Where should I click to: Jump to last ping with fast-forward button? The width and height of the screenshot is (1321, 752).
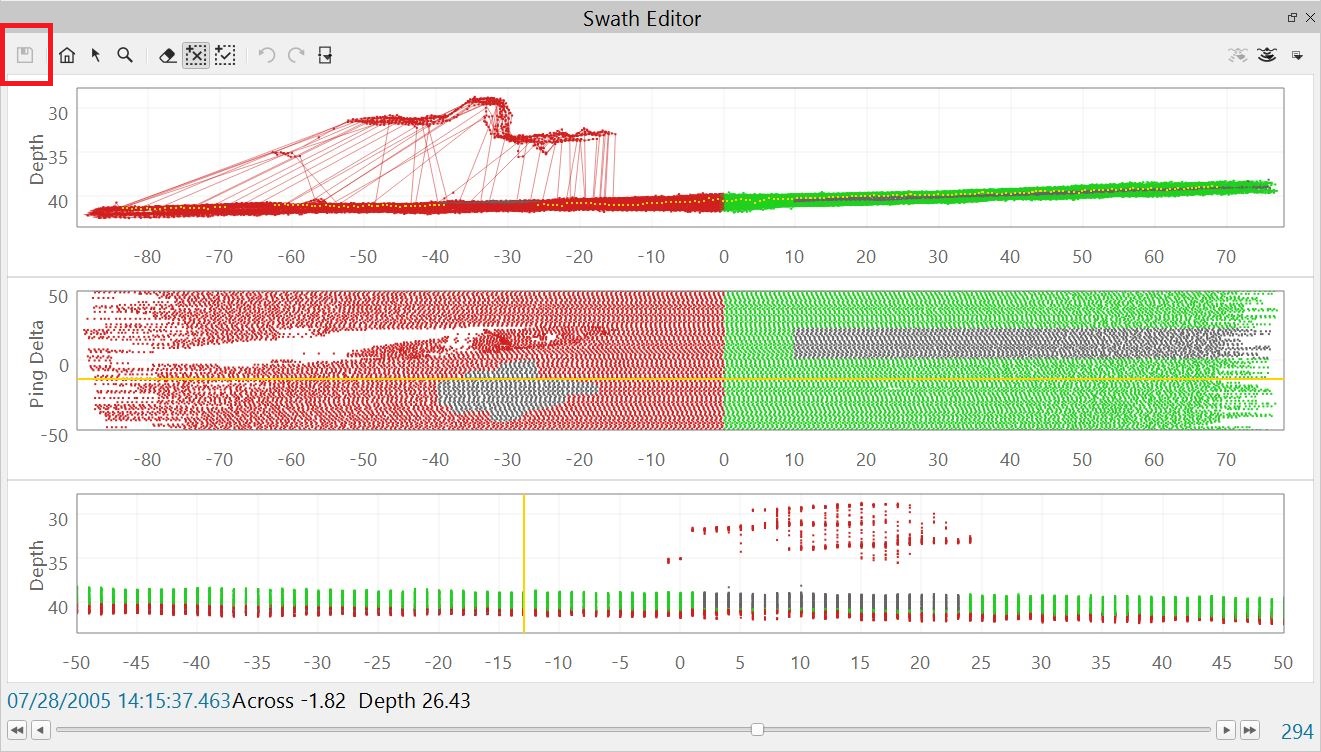(1250, 730)
